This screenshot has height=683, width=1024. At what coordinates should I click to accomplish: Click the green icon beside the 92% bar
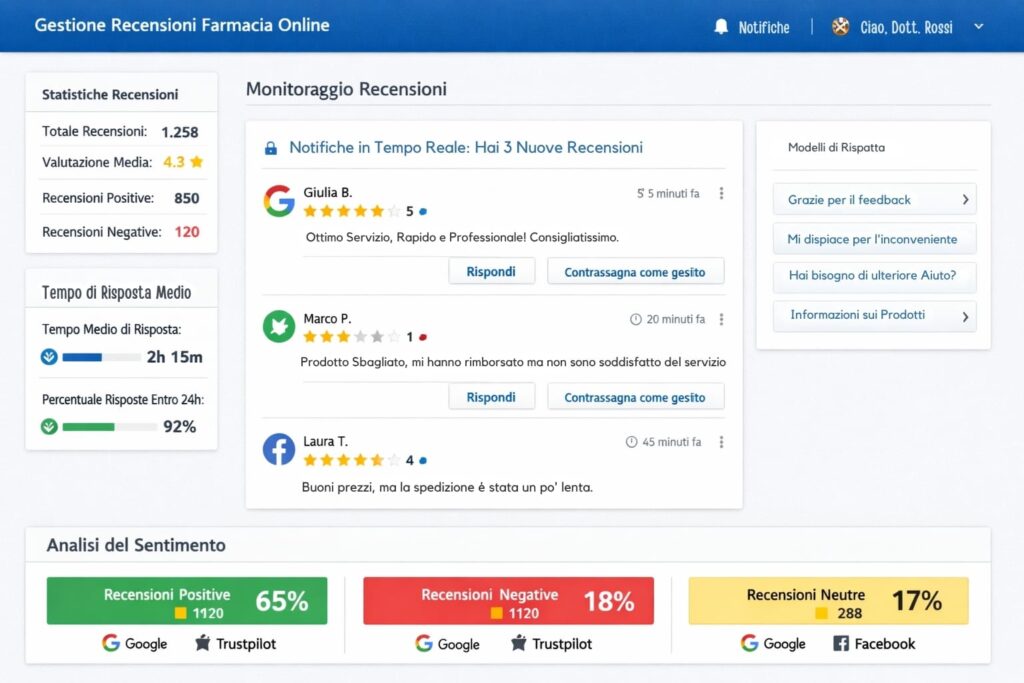click(49, 426)
